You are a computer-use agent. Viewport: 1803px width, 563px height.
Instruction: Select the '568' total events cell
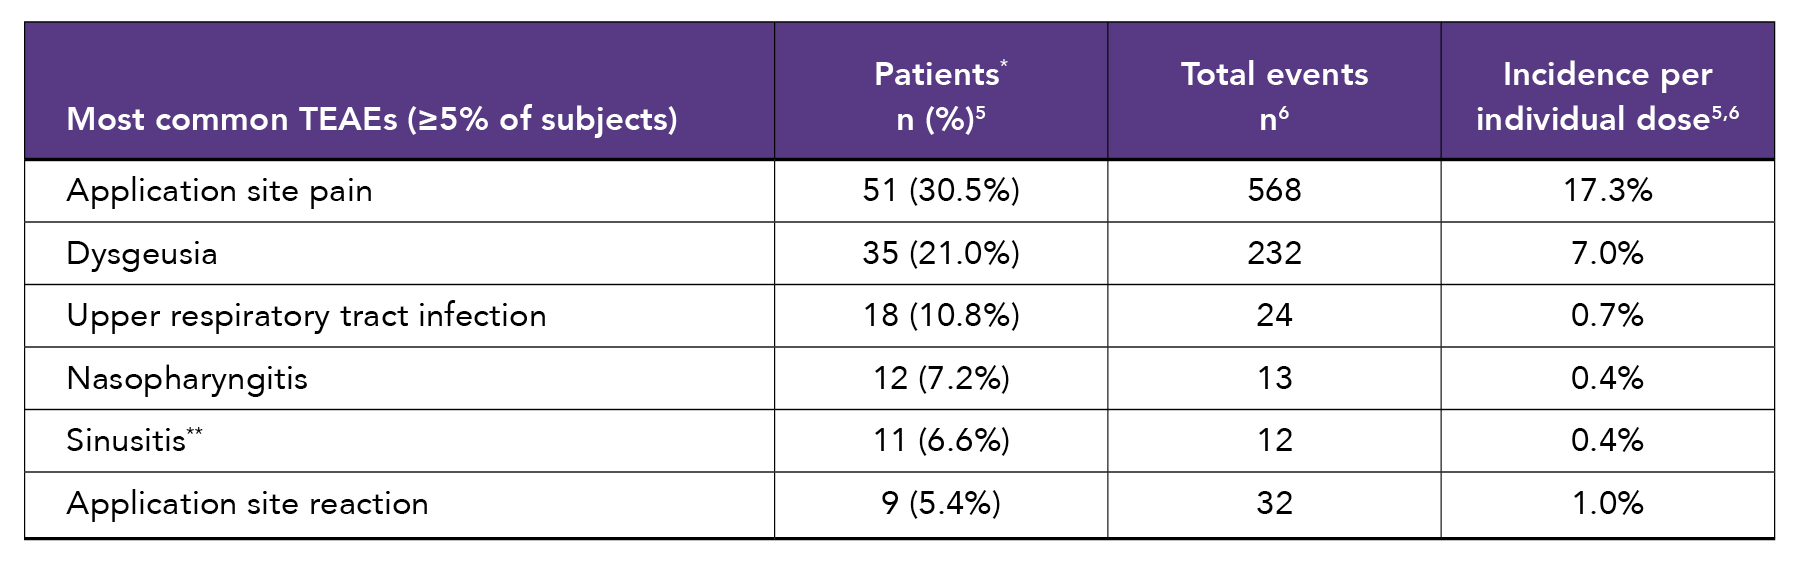click(x=1274, y=191)
